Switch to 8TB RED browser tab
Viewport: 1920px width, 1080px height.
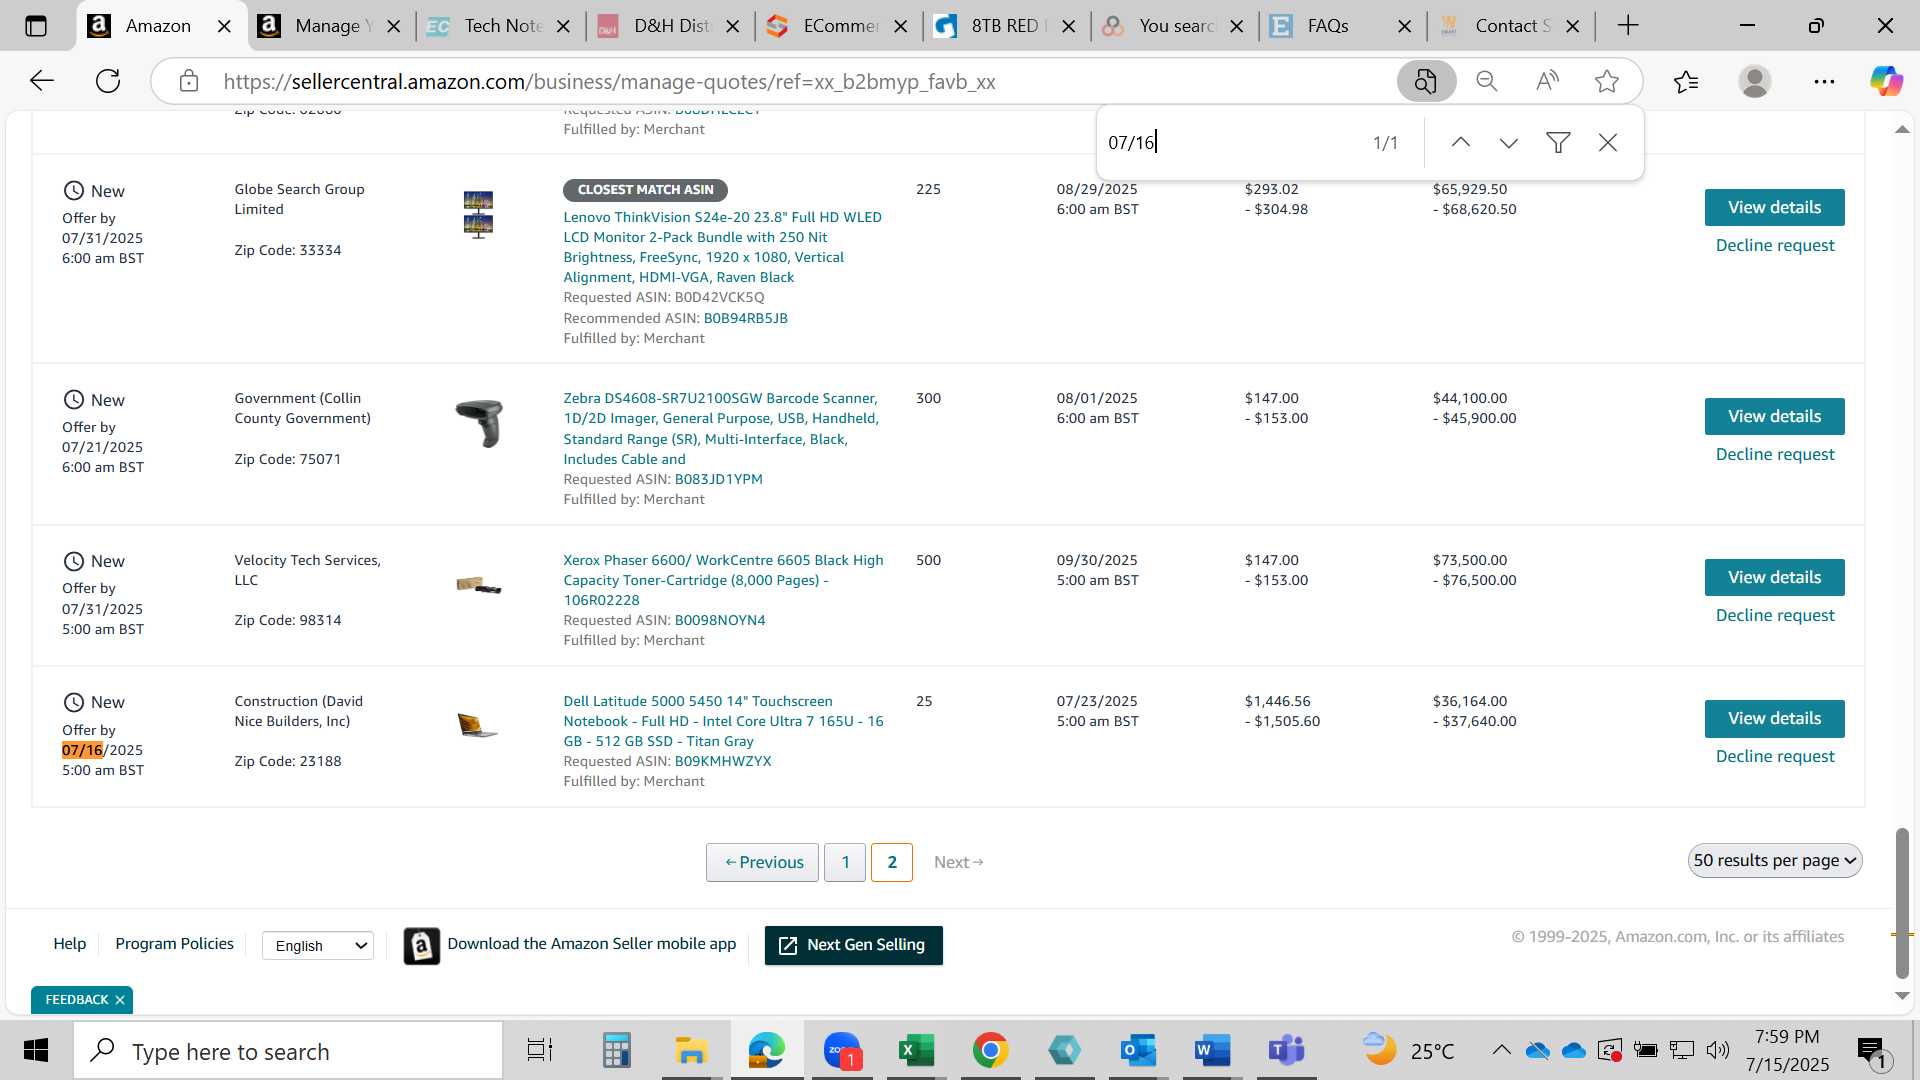click(1004, 26)
